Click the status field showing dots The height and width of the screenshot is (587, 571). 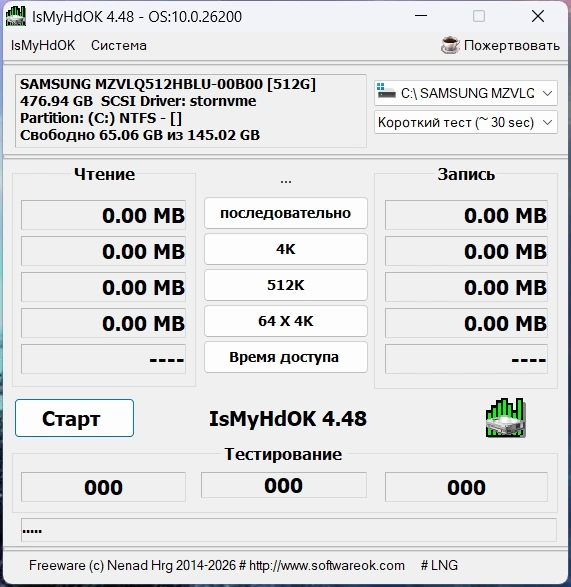click(289, 530)
